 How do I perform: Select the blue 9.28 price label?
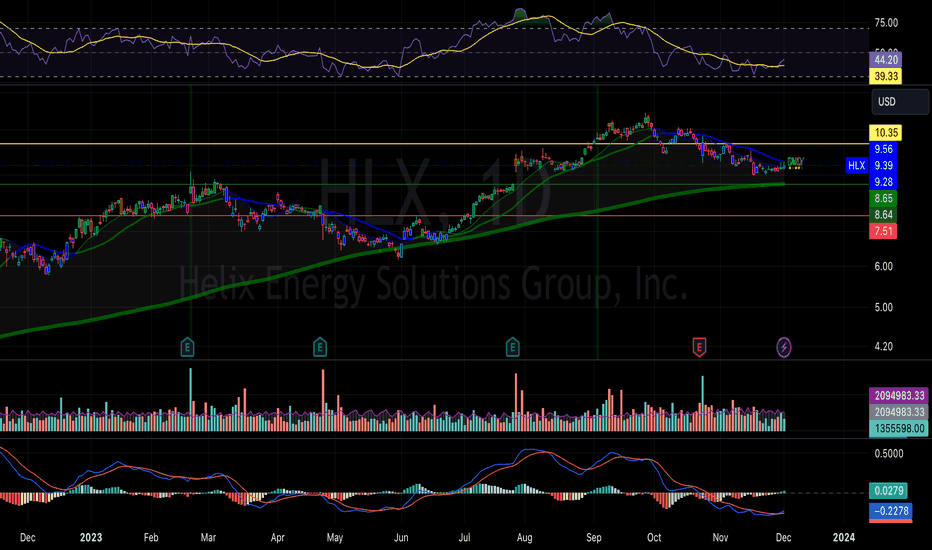(x=883, y=182)
